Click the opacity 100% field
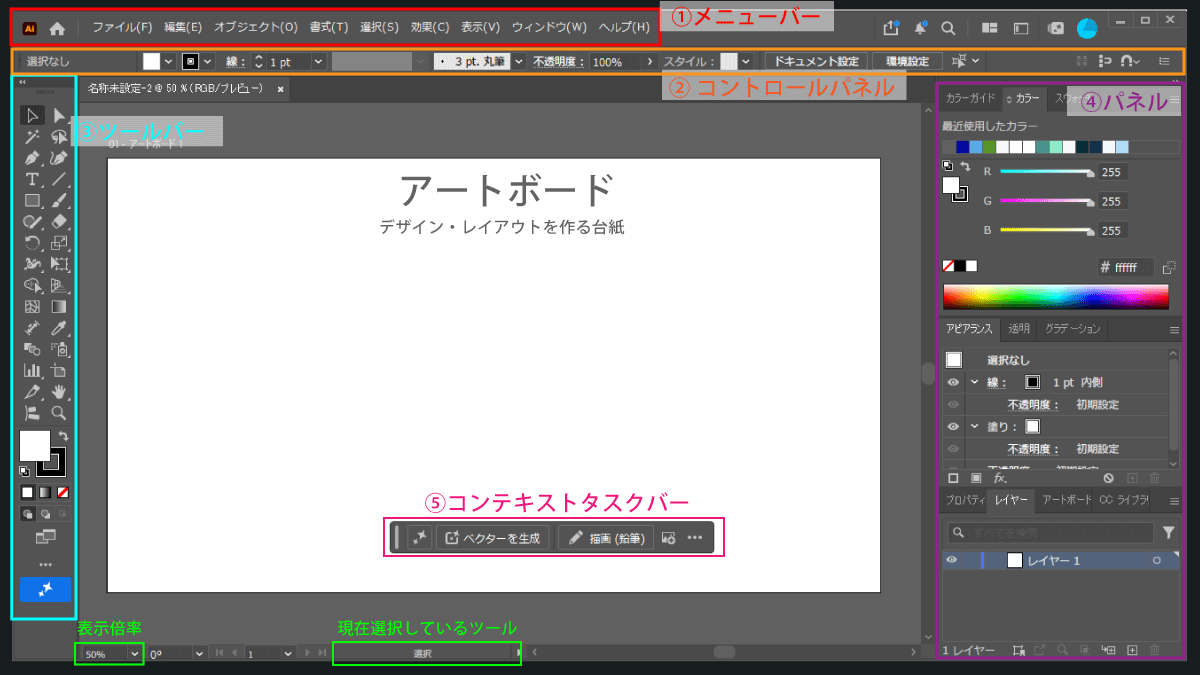The width and height of the screenshot is (1200, 675). tap(613, 62)
